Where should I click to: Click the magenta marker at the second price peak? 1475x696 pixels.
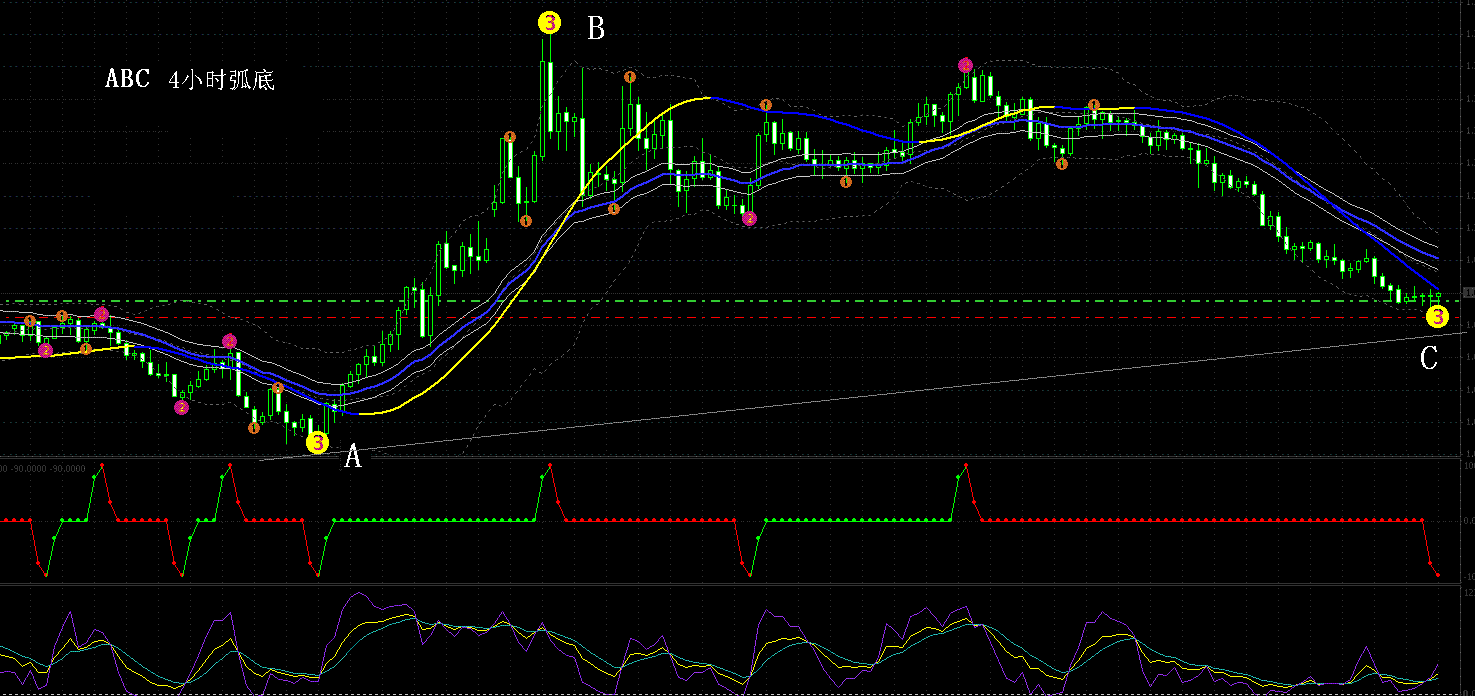[x=965, y=65]
